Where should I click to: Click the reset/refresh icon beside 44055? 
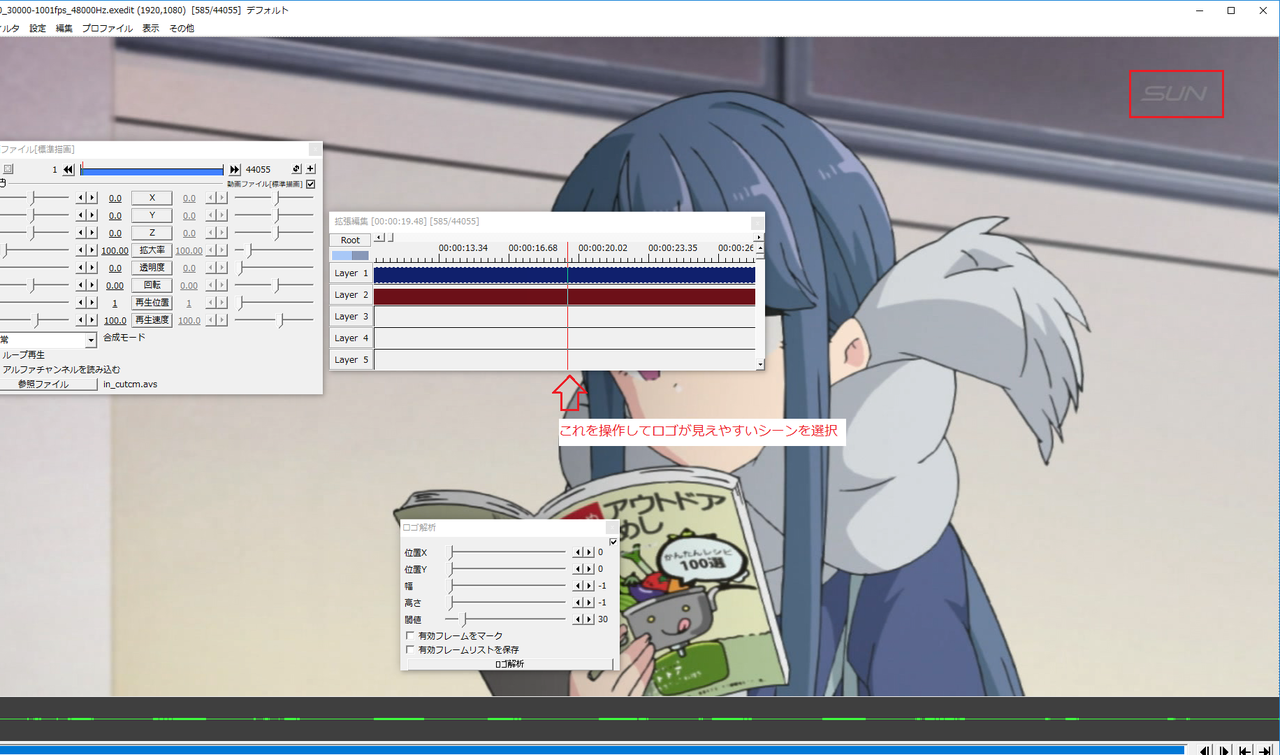tap(297, 170)
